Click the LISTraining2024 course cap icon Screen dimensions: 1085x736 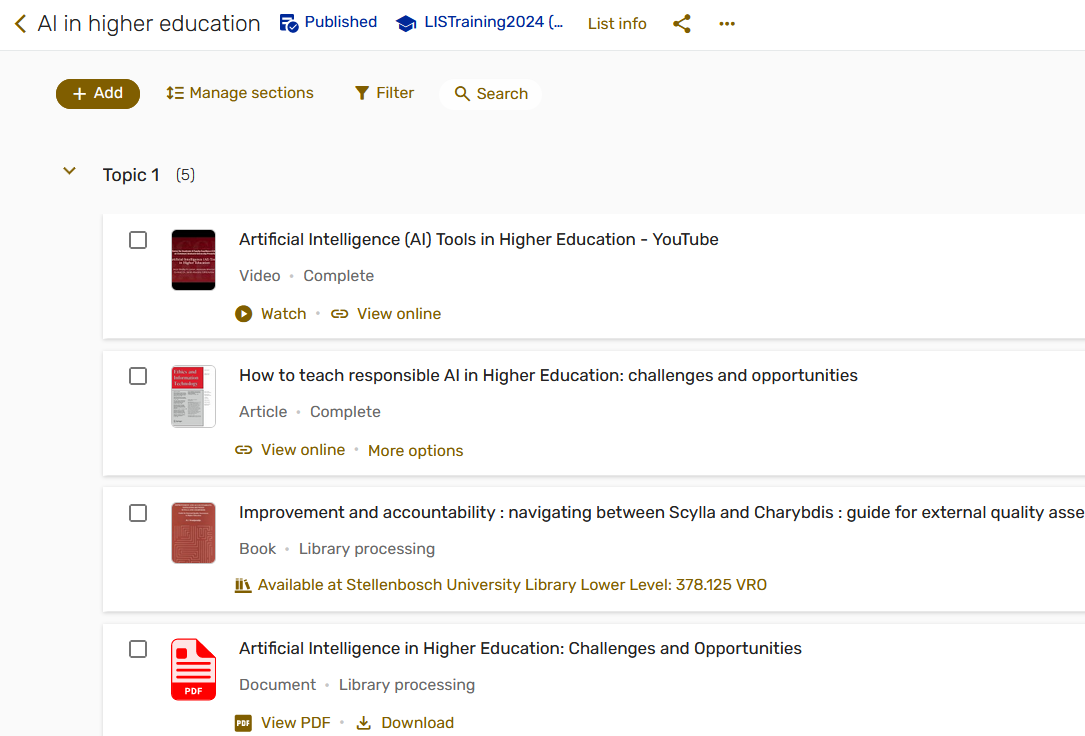pos(406,23)
